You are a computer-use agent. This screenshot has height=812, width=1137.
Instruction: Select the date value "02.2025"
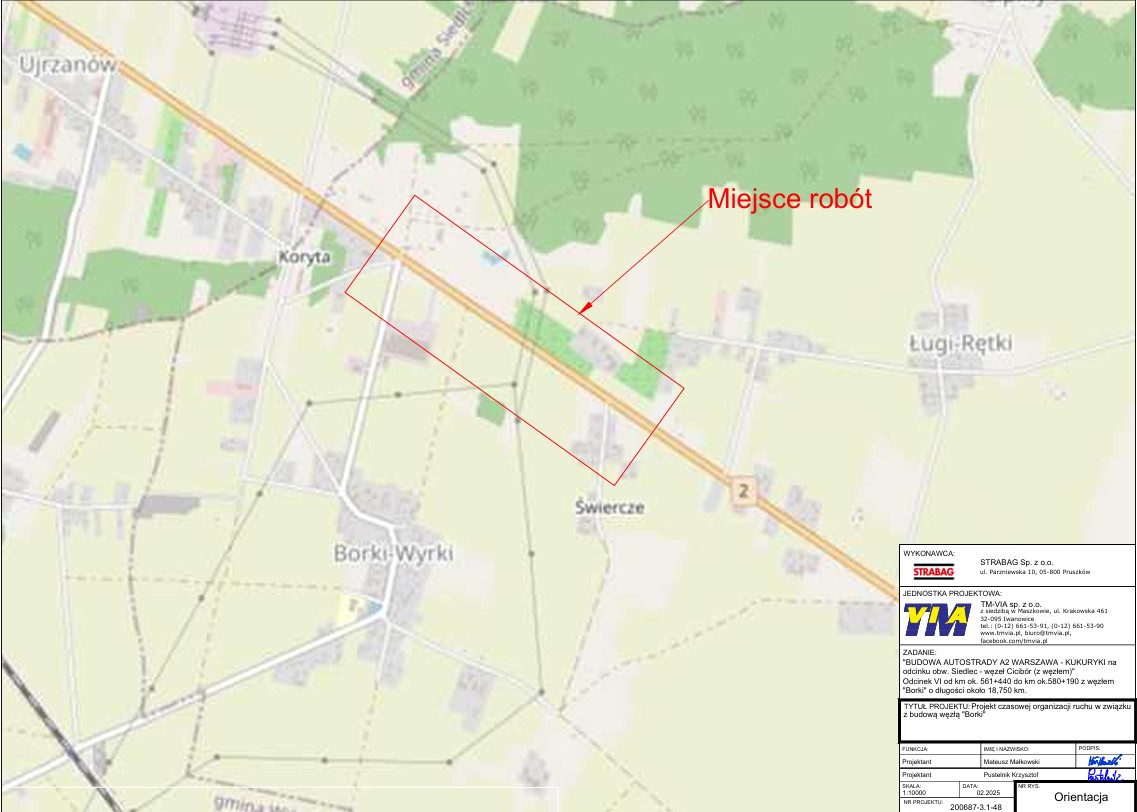988,793
